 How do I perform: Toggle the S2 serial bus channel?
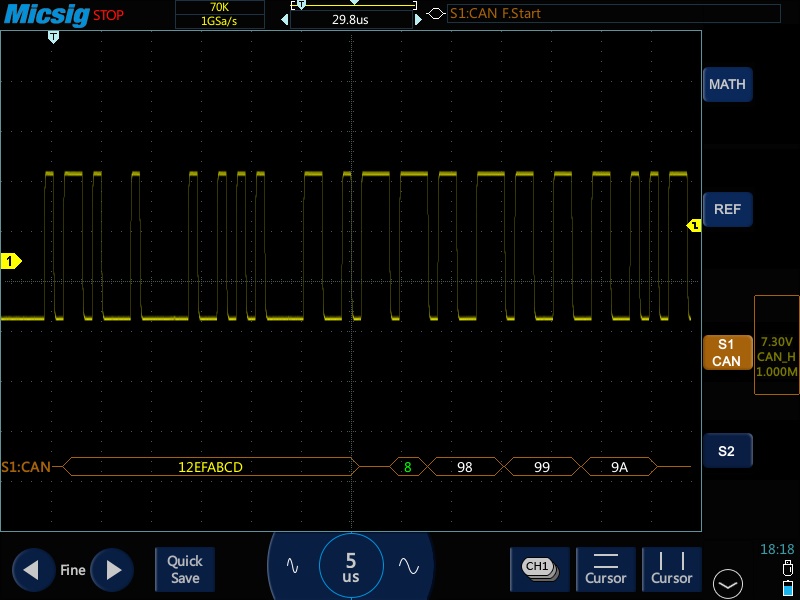click(726, 451)
